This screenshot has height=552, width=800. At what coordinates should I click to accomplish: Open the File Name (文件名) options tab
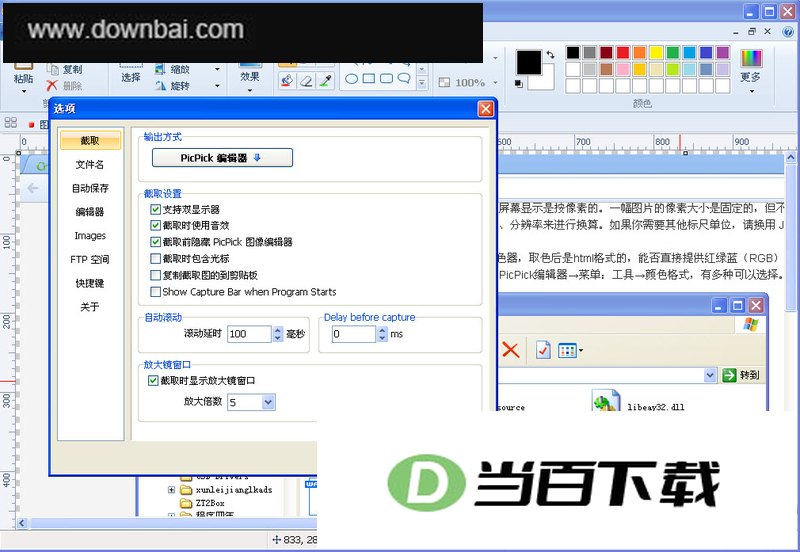[90, 164]
